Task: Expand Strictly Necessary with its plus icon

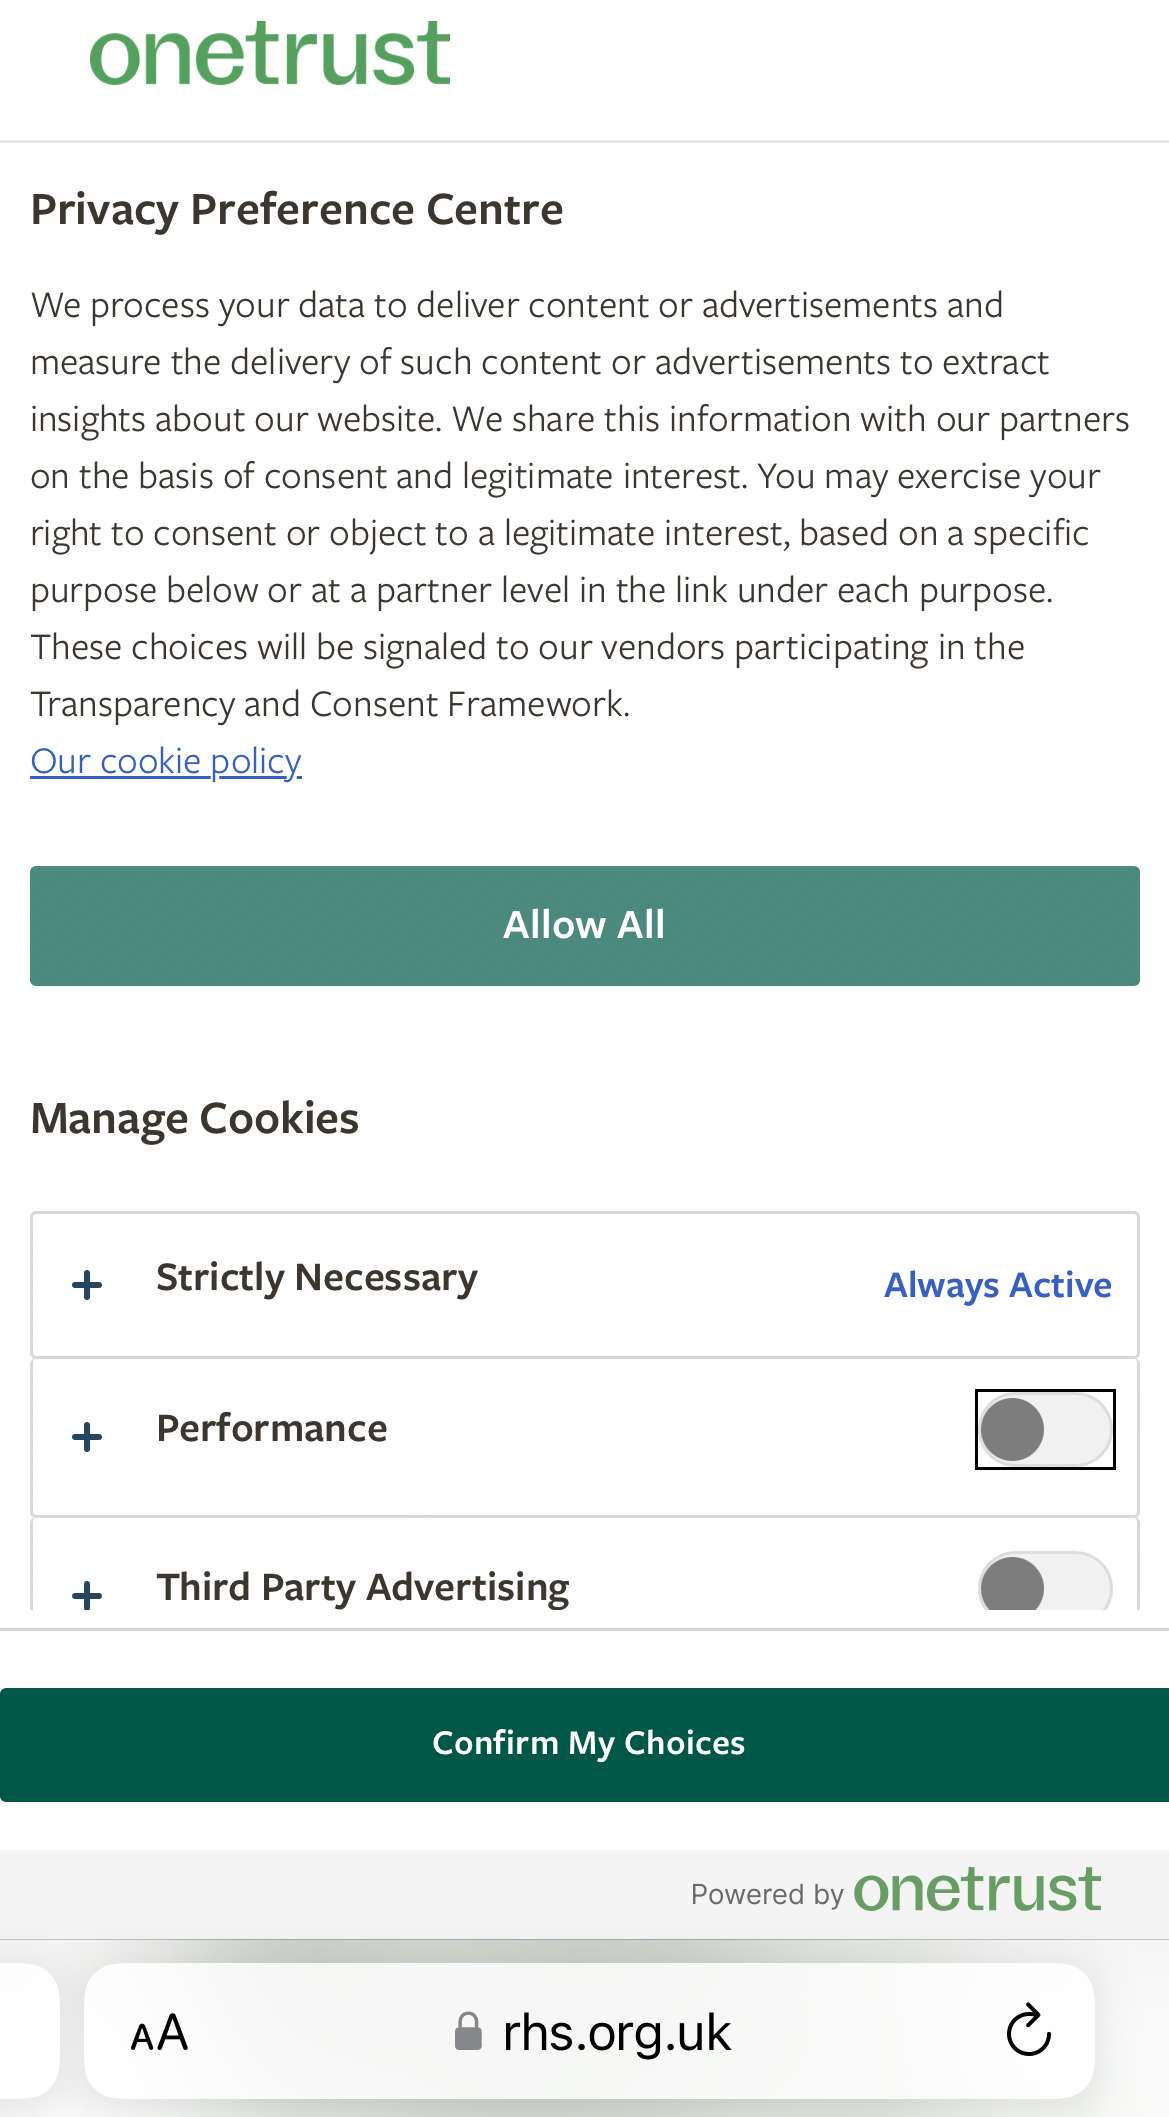Action: coord(88,1285)
